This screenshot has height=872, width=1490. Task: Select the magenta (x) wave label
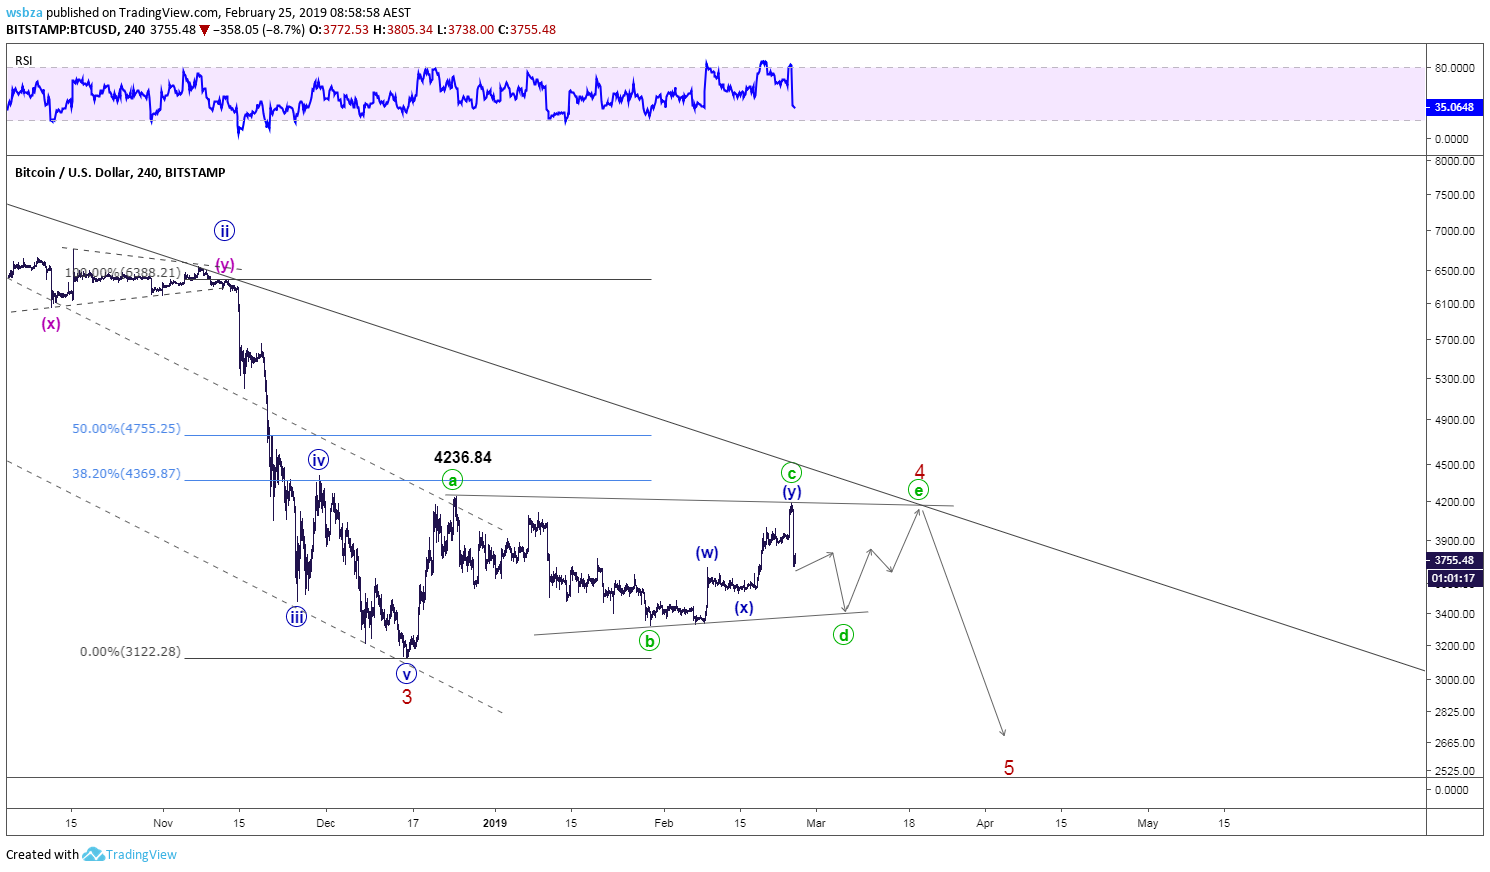pyautogui.click(x=51, y=324)
